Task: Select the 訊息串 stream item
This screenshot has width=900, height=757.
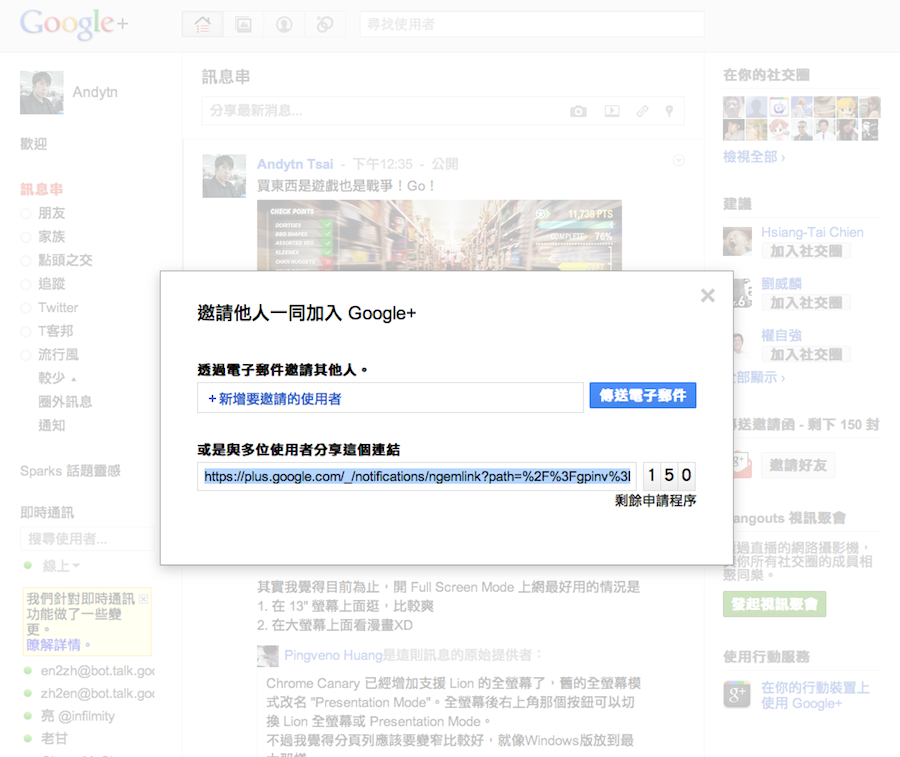Action: coord(41,189)
